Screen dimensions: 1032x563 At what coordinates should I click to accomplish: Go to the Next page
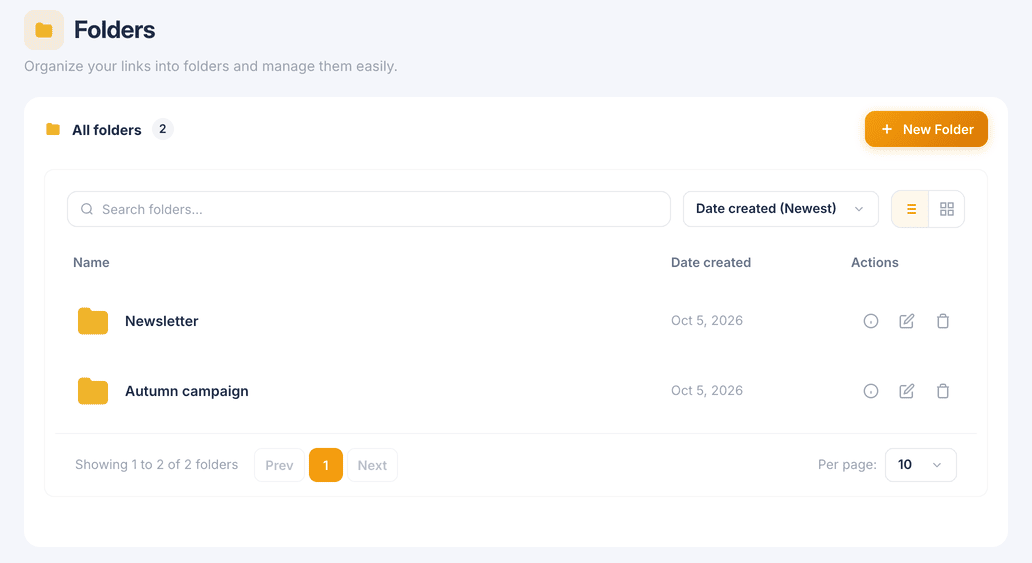[373, 465]
